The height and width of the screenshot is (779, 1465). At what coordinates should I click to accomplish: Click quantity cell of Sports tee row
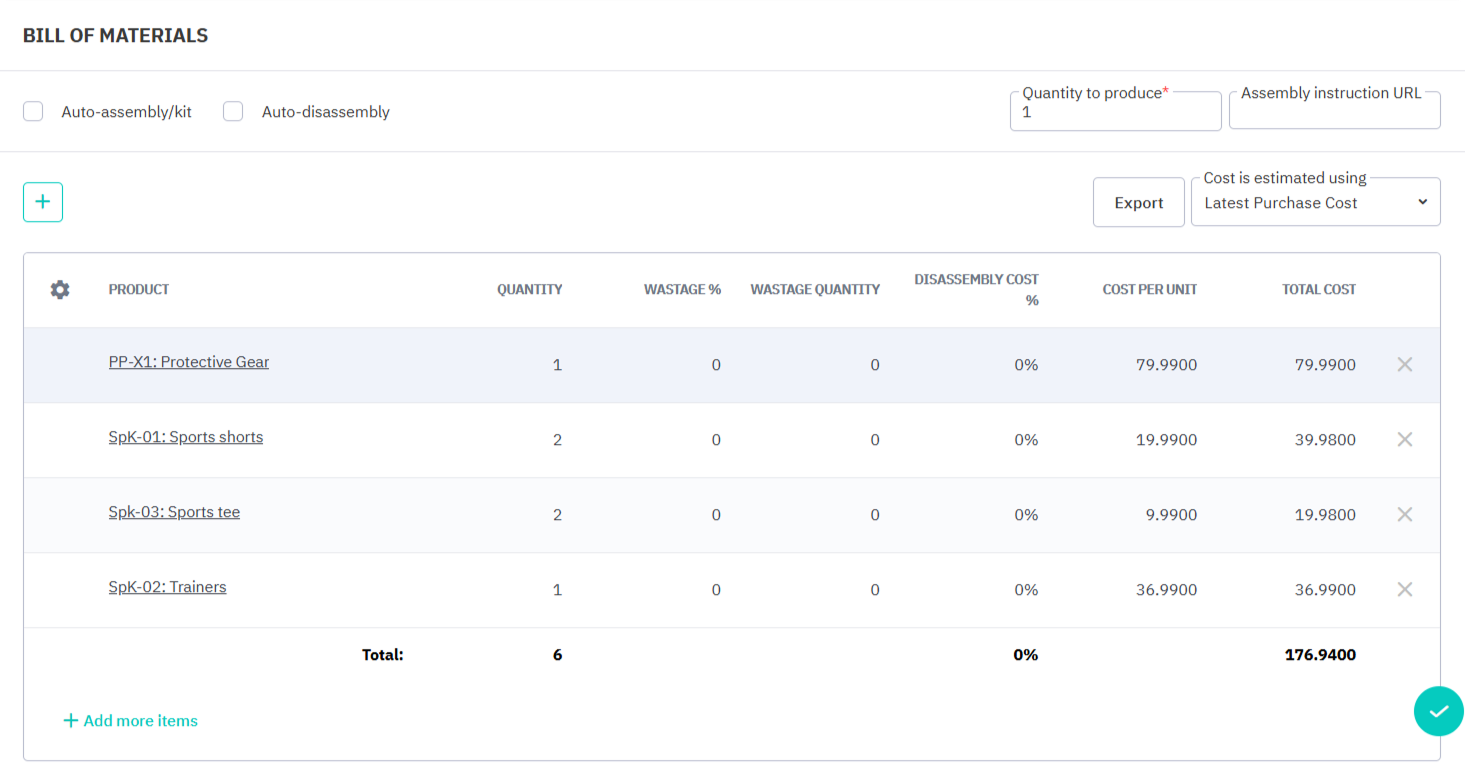(x=557, y=516)
